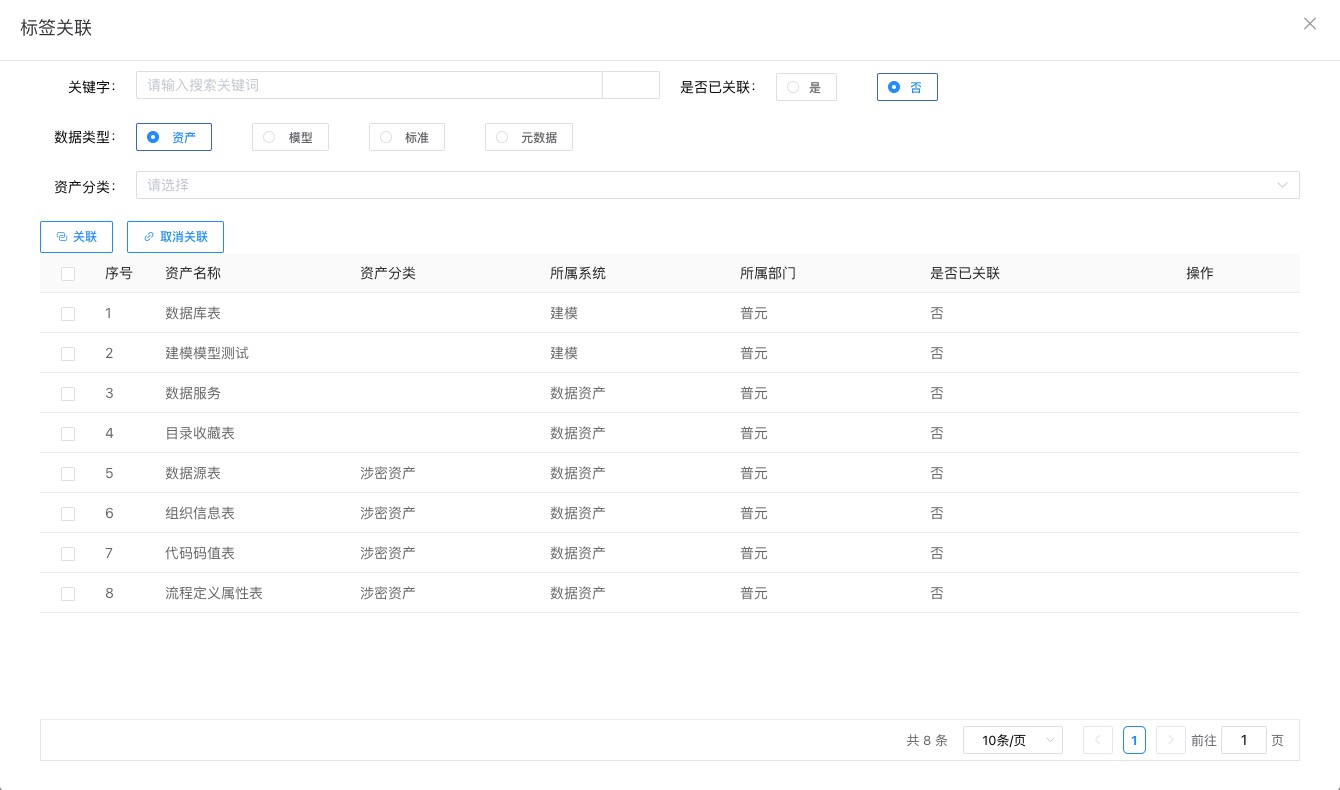Click 数据资产 in the 数据服务 row
The width and height of the screenshot is (1340, 790).
(x=578, y=393)
